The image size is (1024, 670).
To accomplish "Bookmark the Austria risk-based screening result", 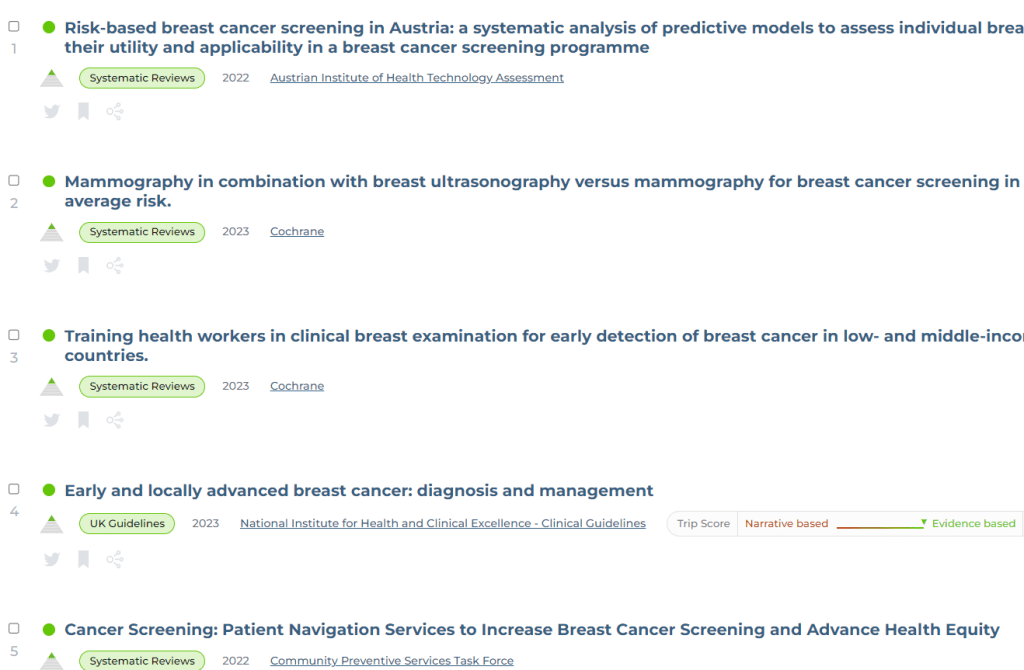I will (x=84, y=112).
